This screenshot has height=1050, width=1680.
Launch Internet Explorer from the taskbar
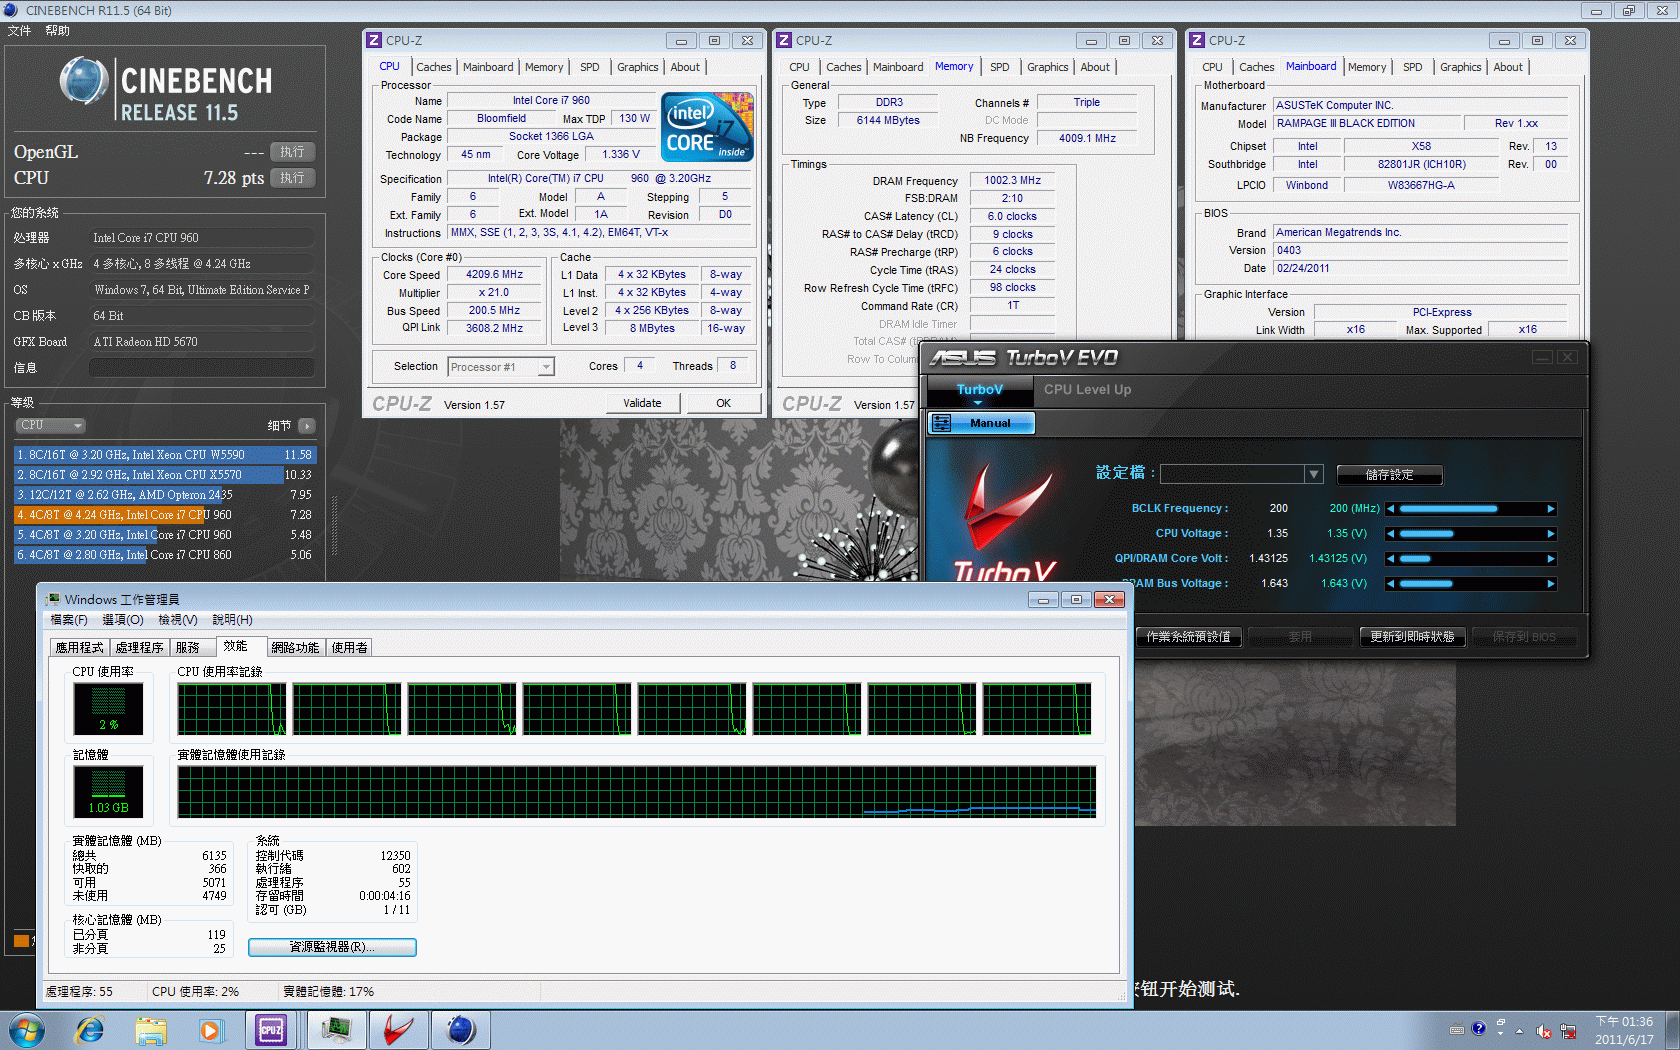90,1030
